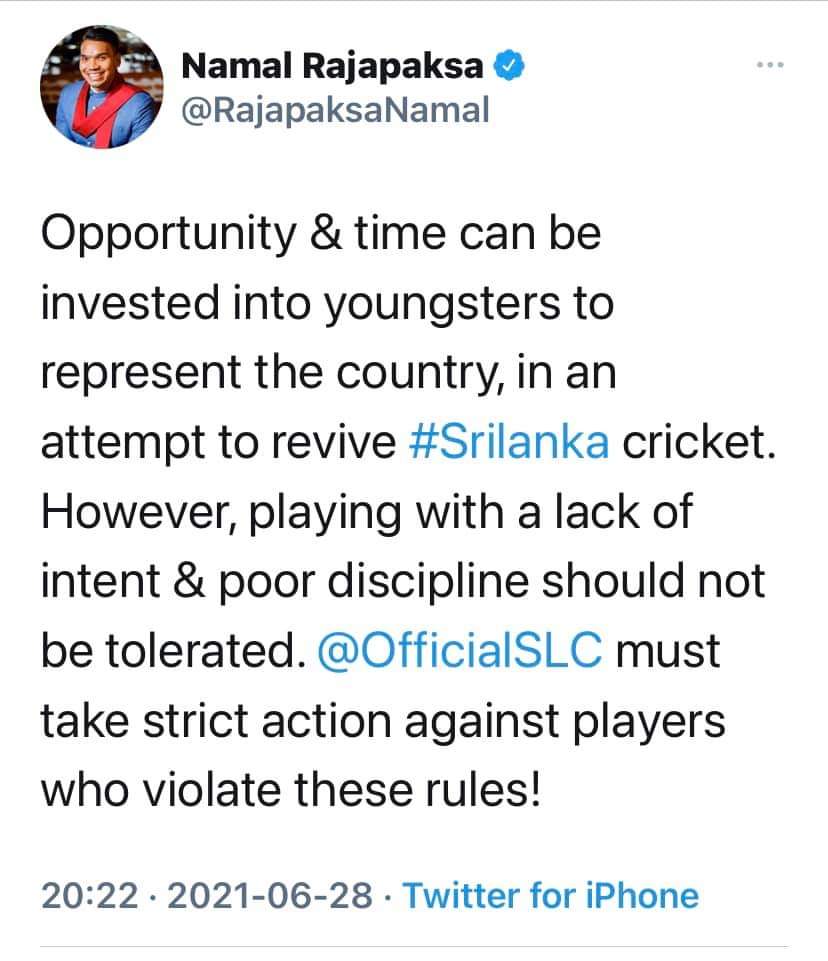Click the 20:22 tweet timestamp

[90, 896]
